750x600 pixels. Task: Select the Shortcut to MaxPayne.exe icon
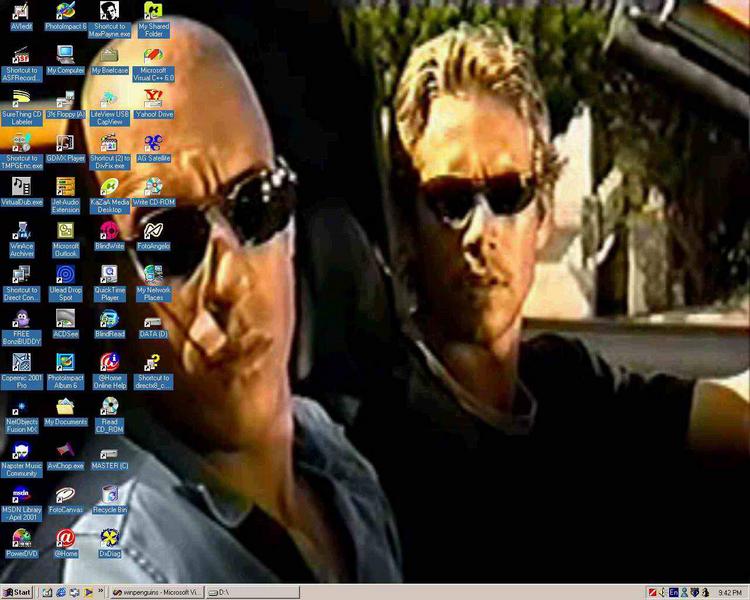click(x=110, y=20)
